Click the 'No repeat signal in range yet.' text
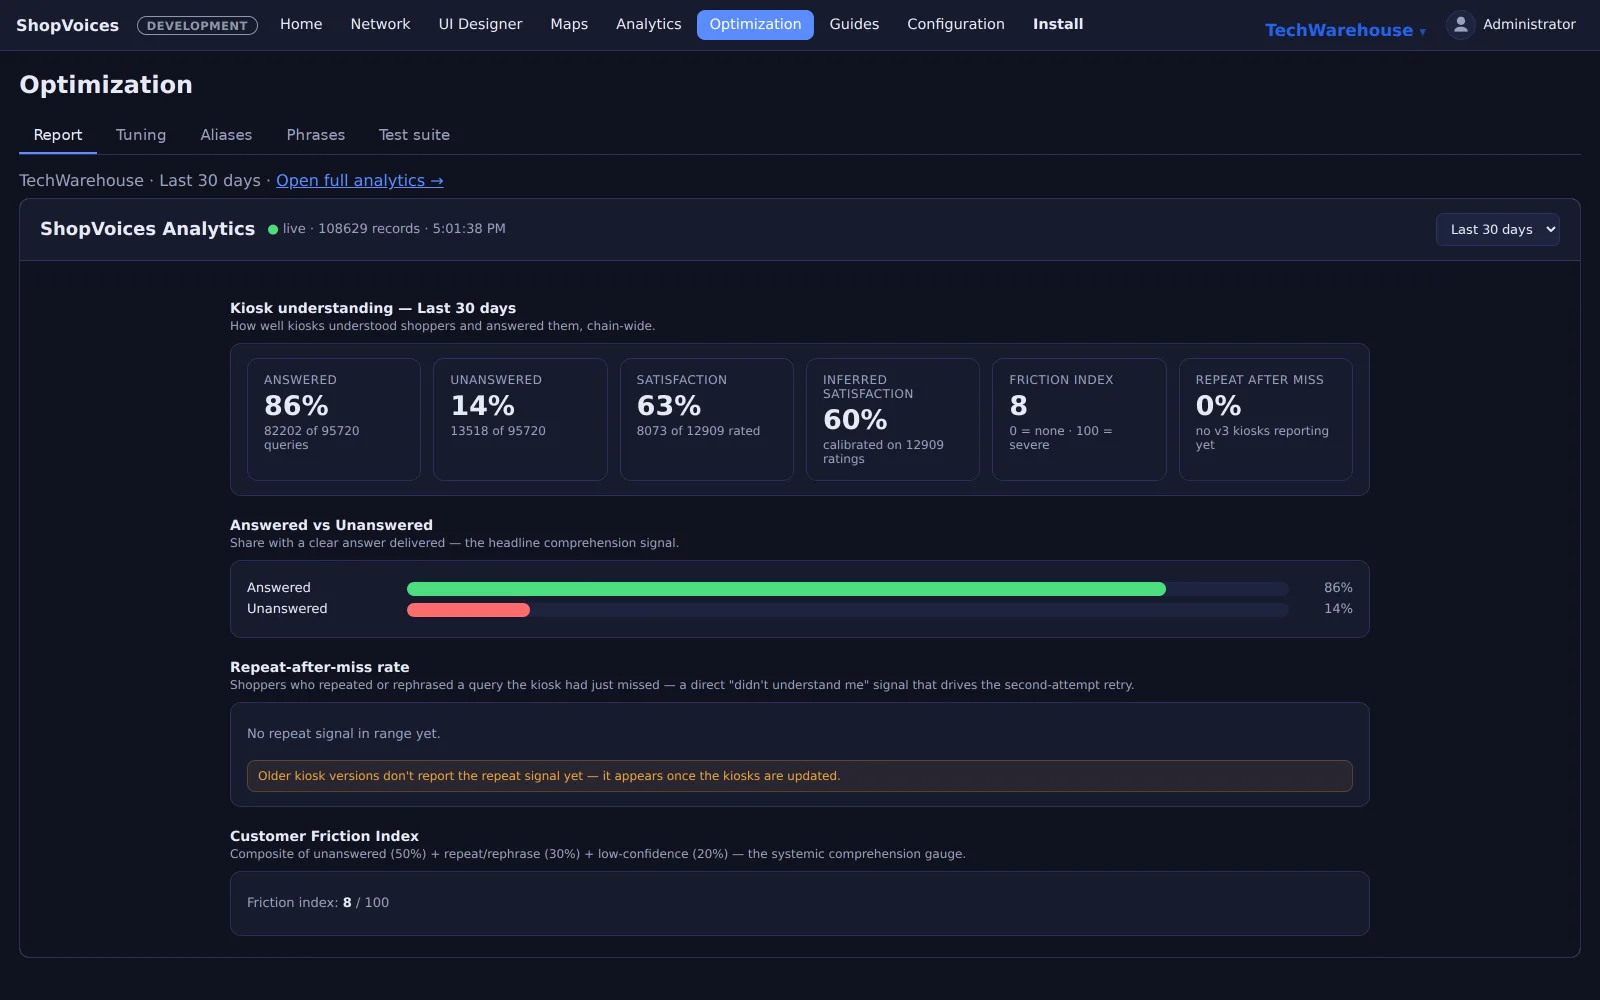1600x1000 pixels. tap(344, 734)
